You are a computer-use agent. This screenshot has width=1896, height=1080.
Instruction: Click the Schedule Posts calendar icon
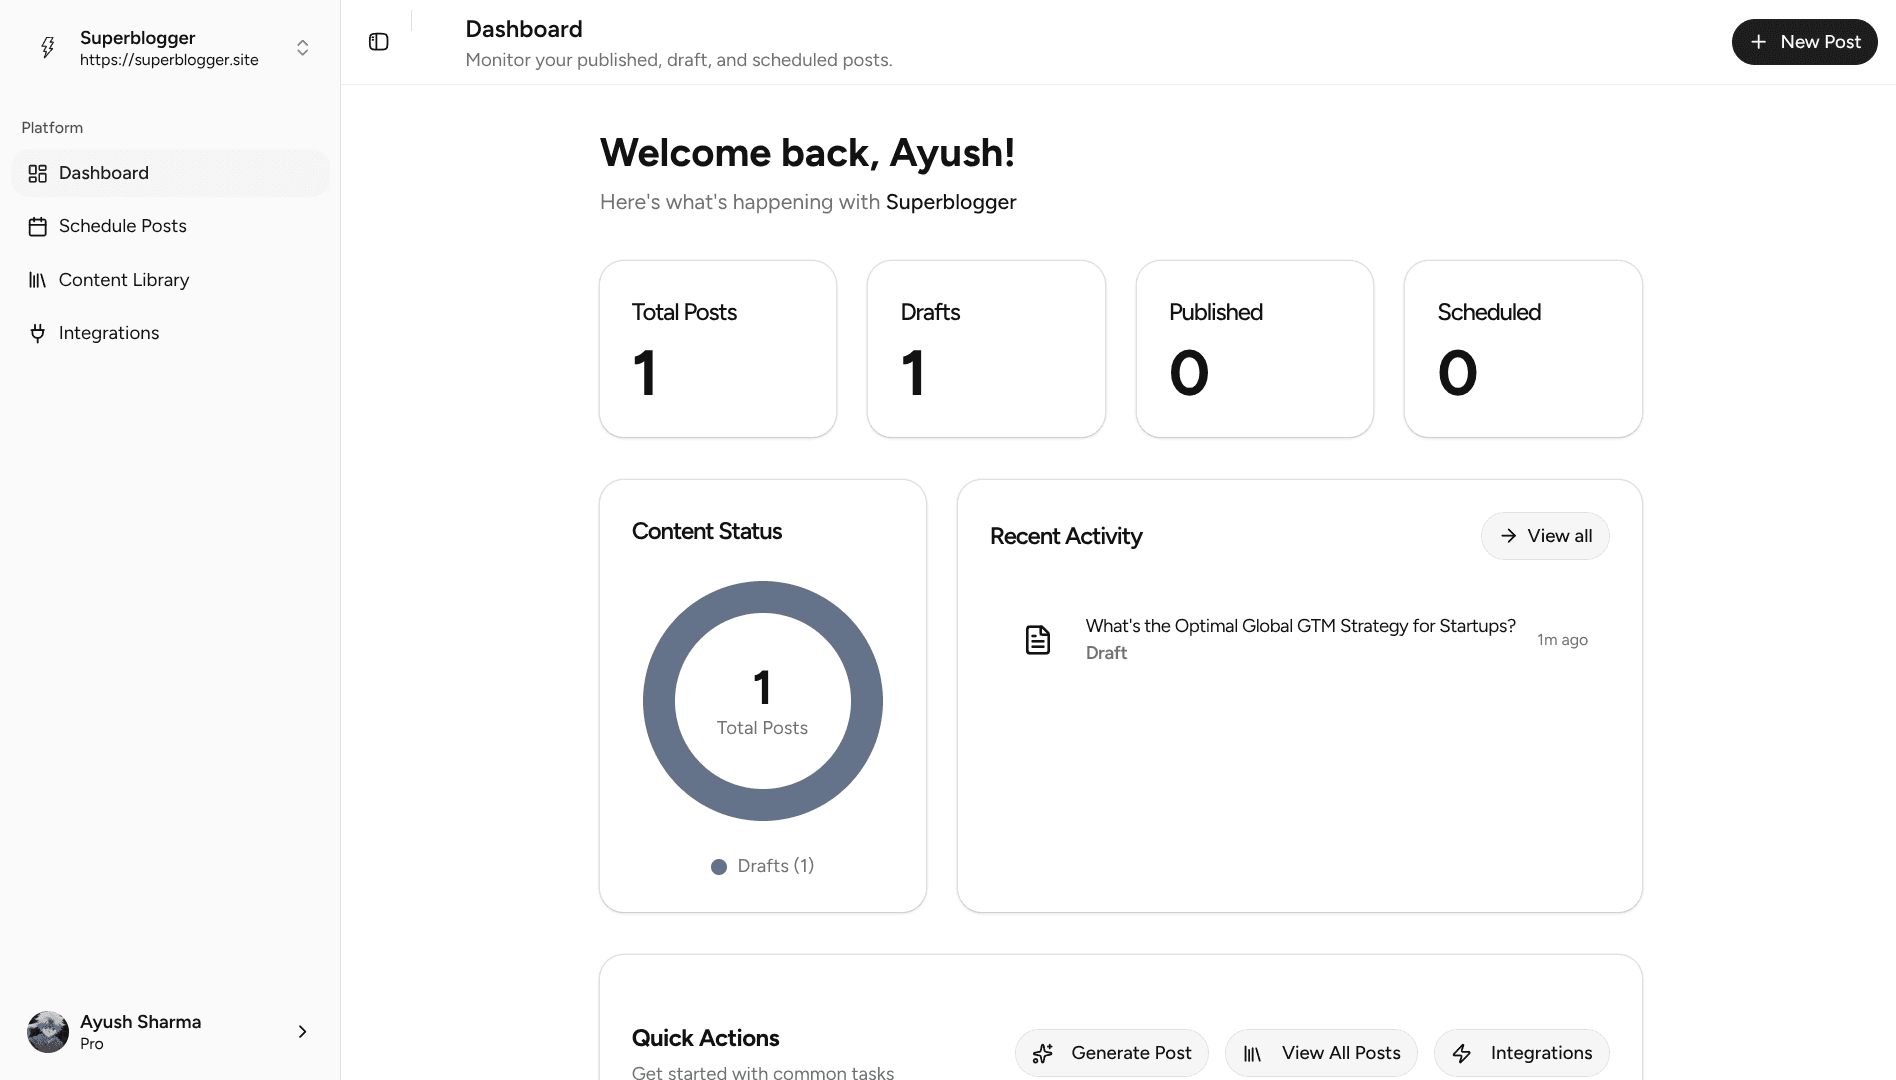(38, 227)
